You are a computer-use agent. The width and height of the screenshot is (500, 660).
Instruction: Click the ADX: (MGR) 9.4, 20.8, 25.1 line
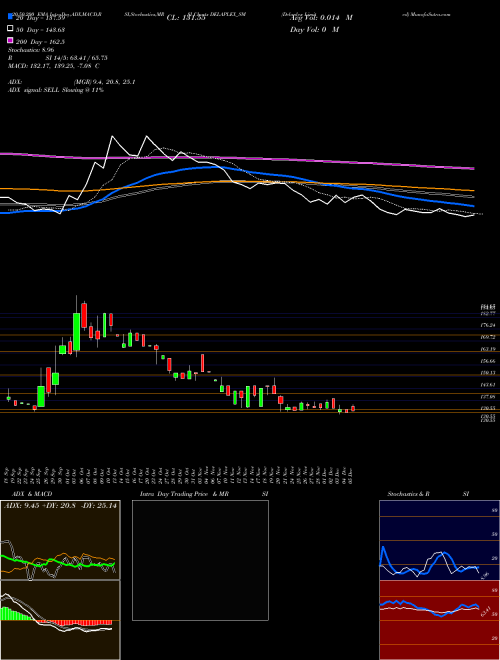[72, 82]
